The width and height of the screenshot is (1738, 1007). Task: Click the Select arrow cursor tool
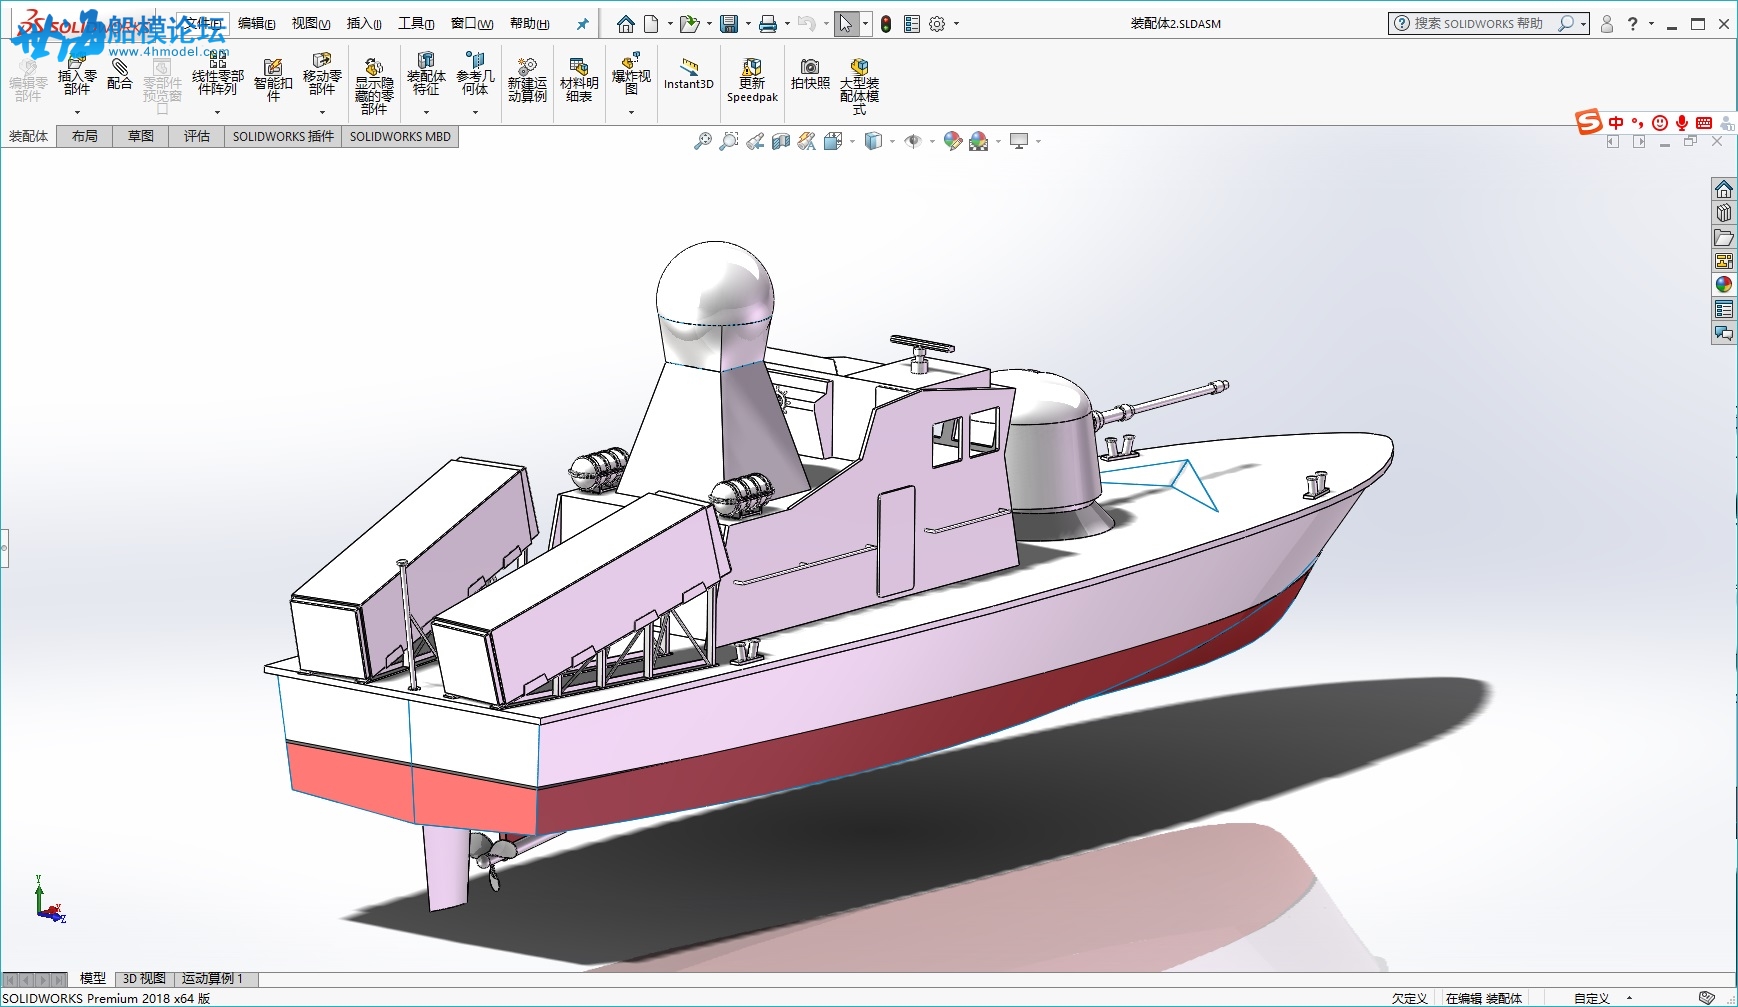point(846,24)
